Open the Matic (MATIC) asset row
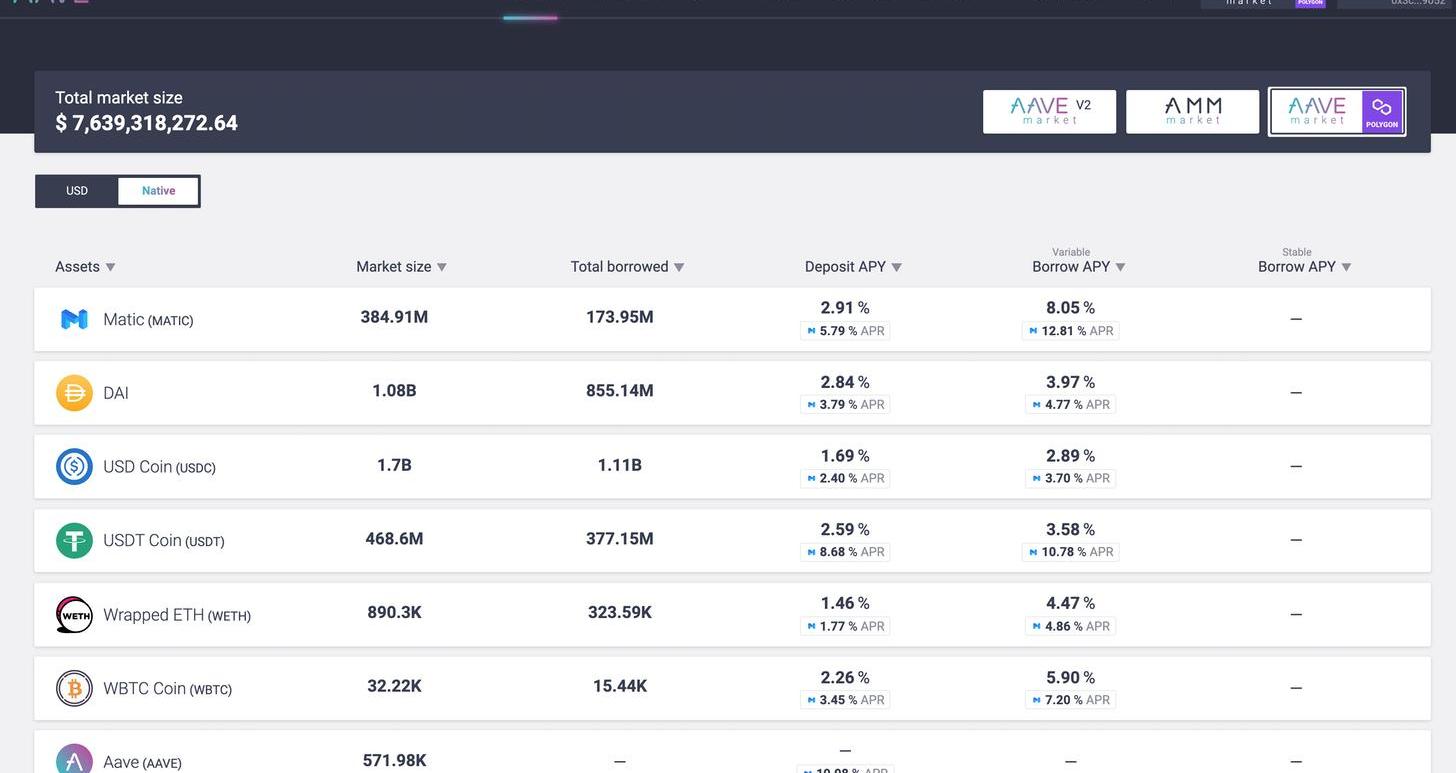Screen dimensions: 1456x773 tap(148, 319)
